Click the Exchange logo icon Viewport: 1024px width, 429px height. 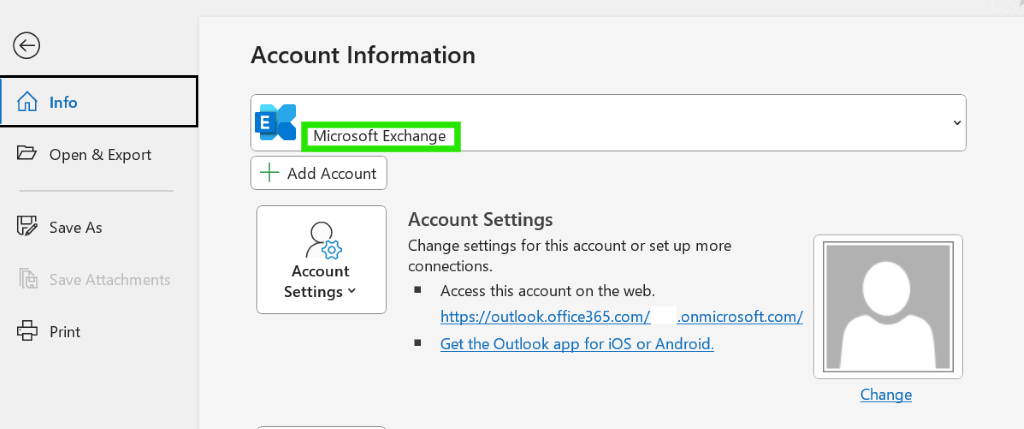[x=276, y=122]
